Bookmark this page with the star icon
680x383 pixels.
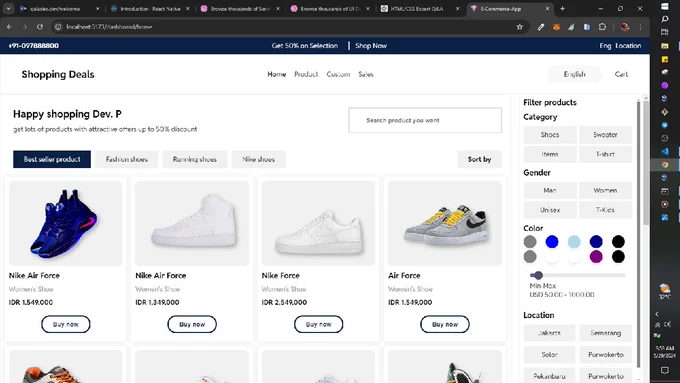click(x=520, y=27)
